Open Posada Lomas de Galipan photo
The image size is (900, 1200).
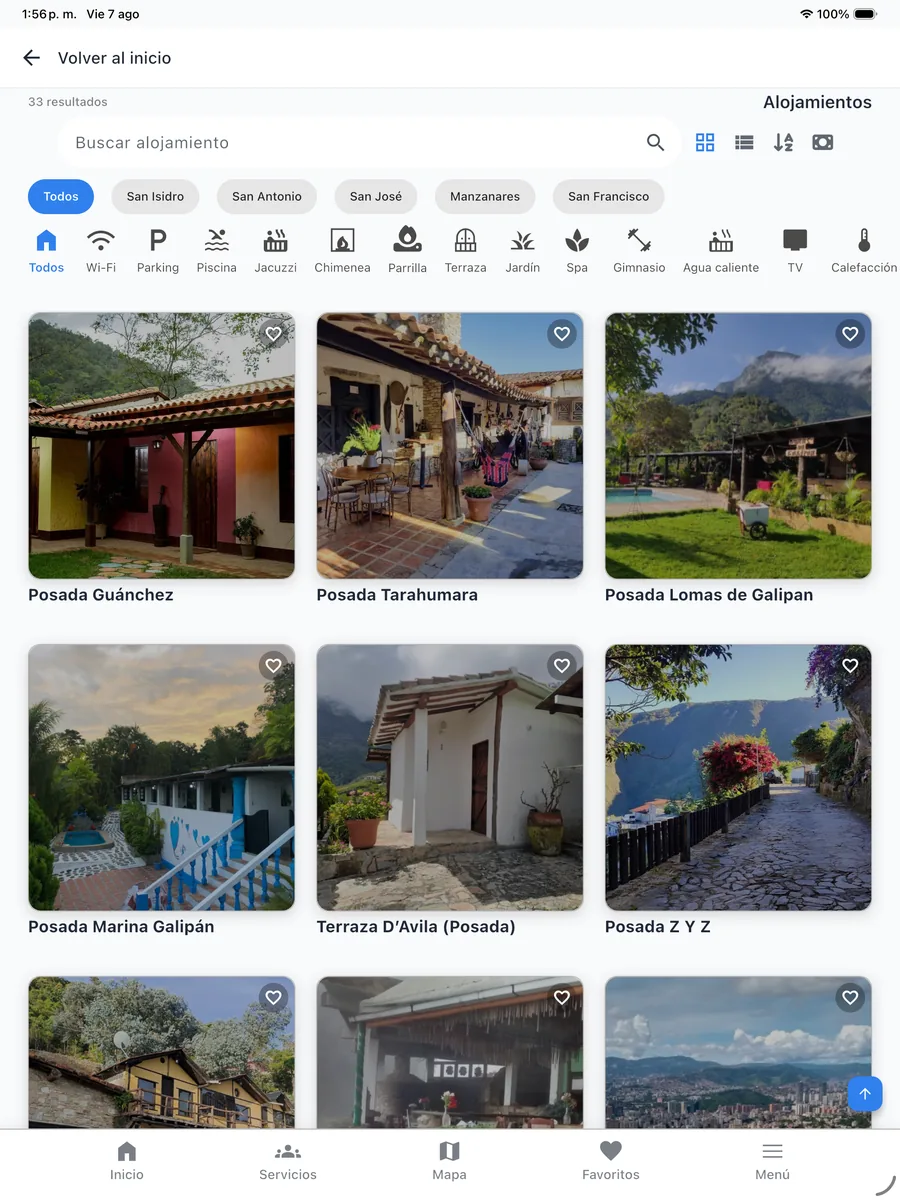click(738, 446)
